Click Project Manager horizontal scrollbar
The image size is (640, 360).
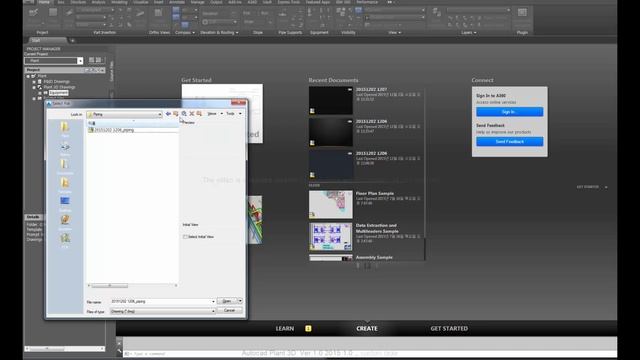coord(65,349)
